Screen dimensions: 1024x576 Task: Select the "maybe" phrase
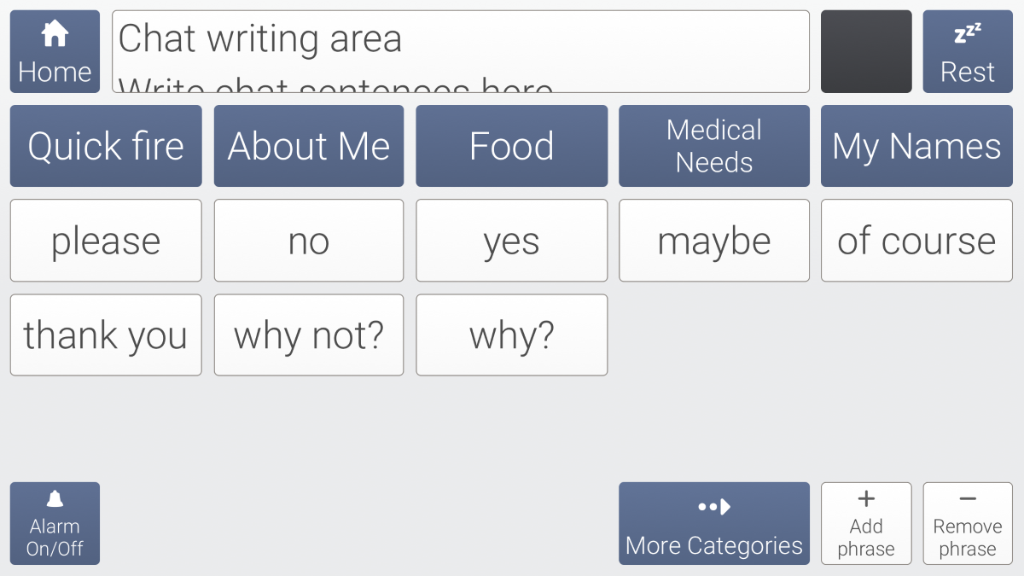(x=714, y=241)
